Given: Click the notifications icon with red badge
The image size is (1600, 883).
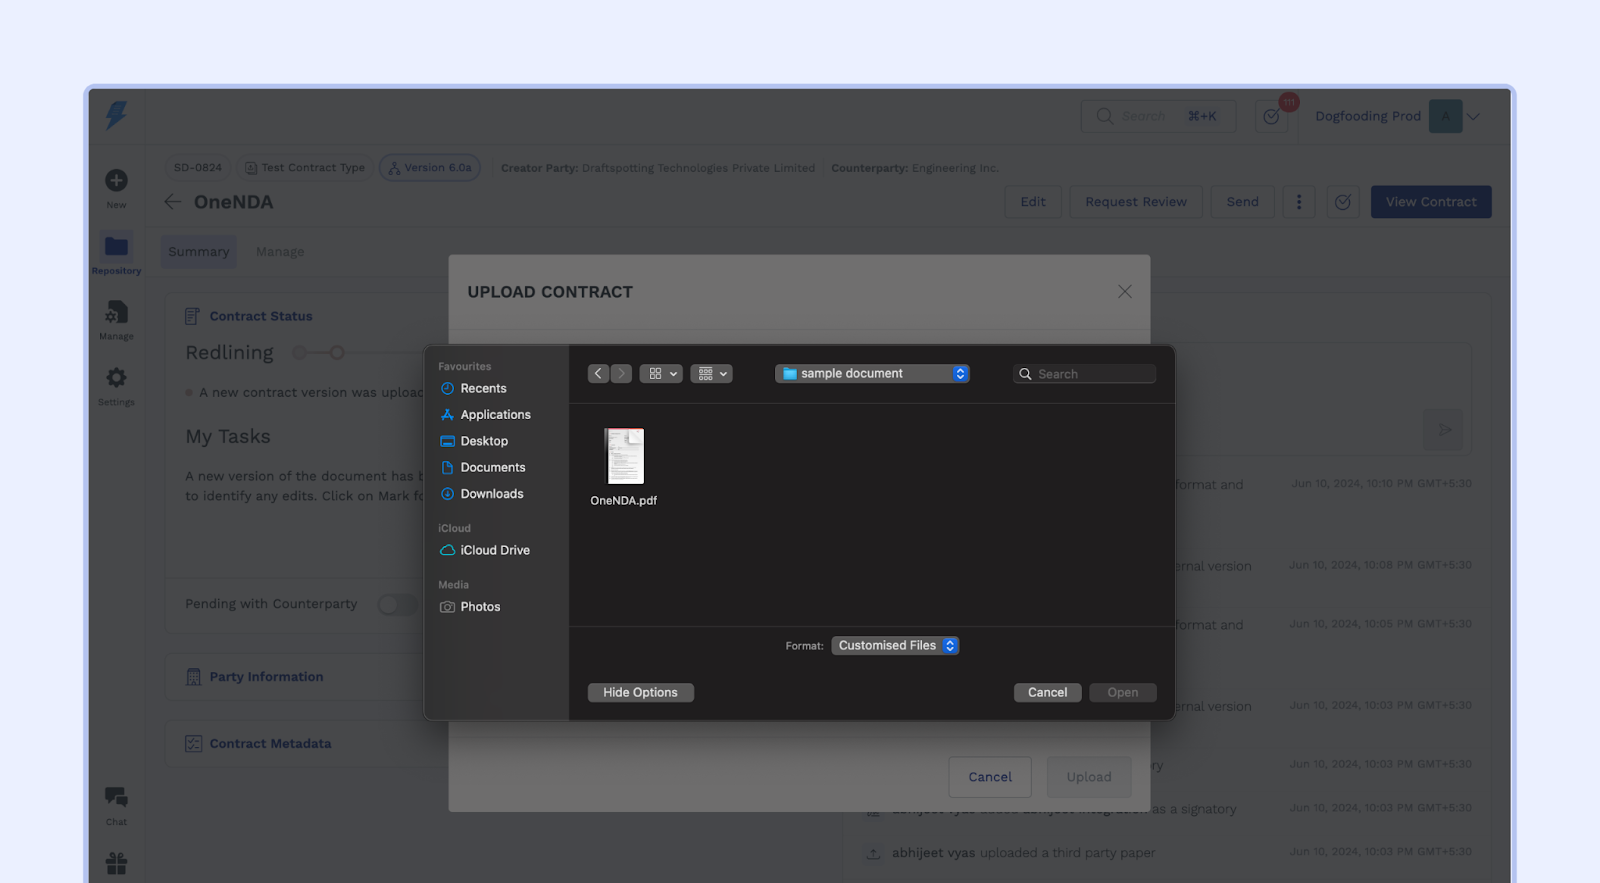Looking at the screenshot, I should 1272,116.
